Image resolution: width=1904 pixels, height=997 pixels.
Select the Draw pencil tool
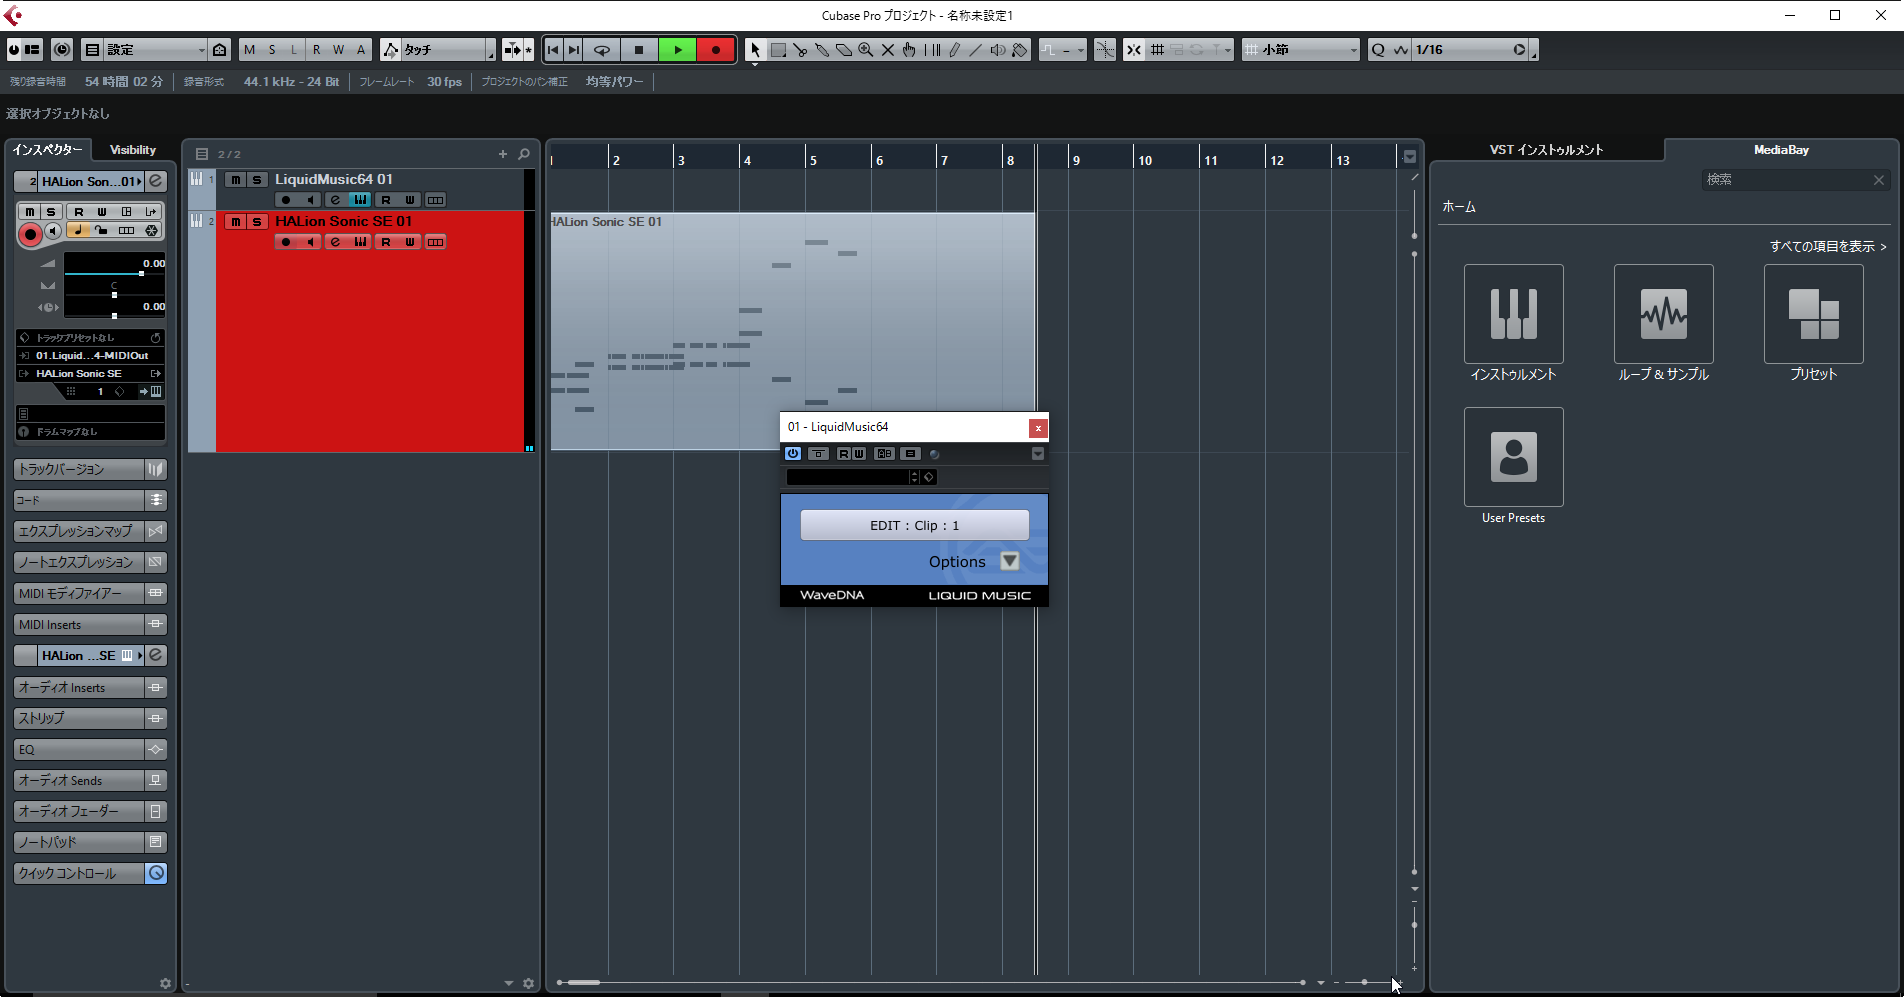tap(955, 50)
